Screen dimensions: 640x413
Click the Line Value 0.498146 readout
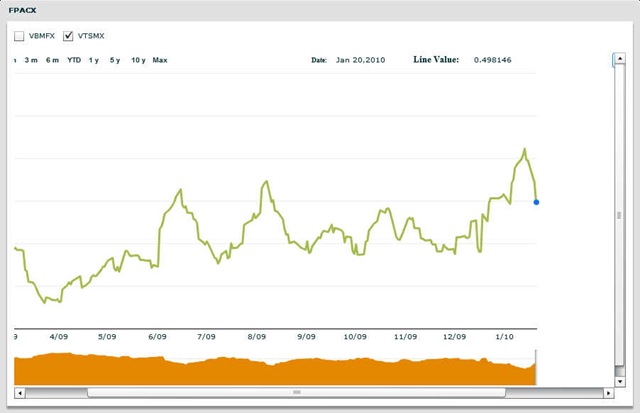tap(493, 60)
